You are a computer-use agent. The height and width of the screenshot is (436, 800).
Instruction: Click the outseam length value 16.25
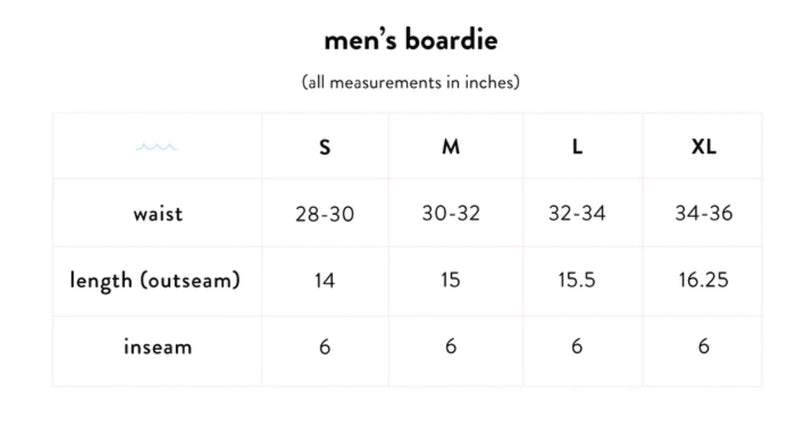[x=704, y=281]
